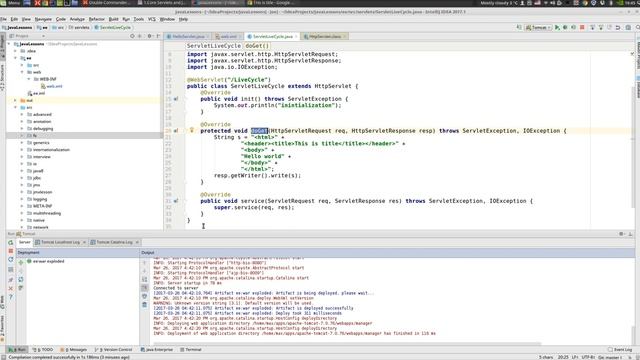
Task: Deploy artifact with green plus icon
Action: coord(21,262)
